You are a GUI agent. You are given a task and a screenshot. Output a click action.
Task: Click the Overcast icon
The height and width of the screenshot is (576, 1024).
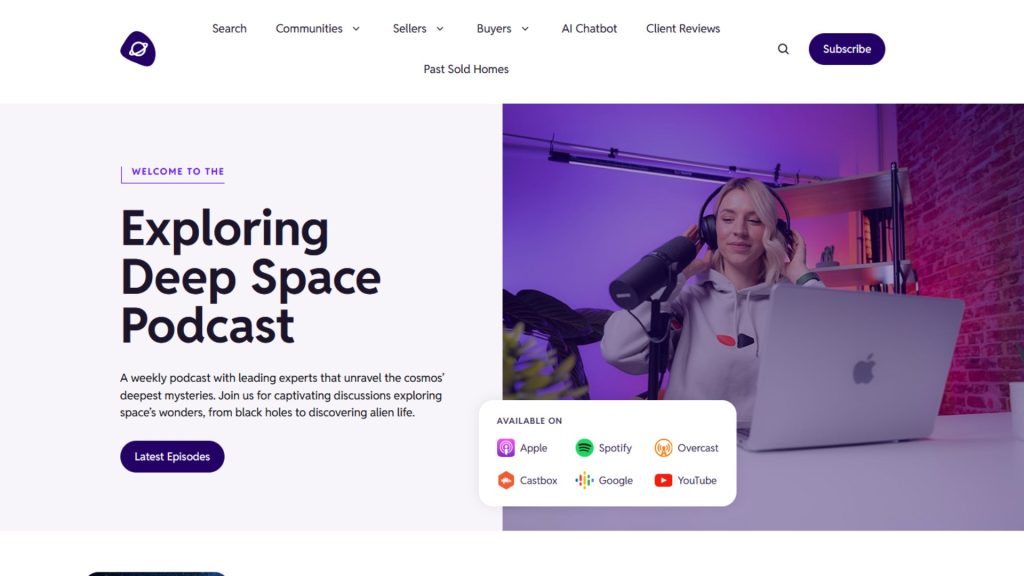pyautogui.click(x=663, y=448)
